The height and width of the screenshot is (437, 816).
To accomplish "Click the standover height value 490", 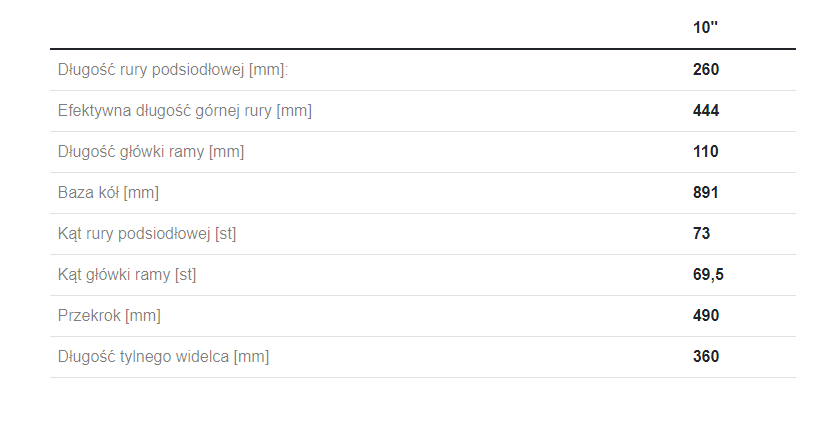I will [x=706, y=316].
